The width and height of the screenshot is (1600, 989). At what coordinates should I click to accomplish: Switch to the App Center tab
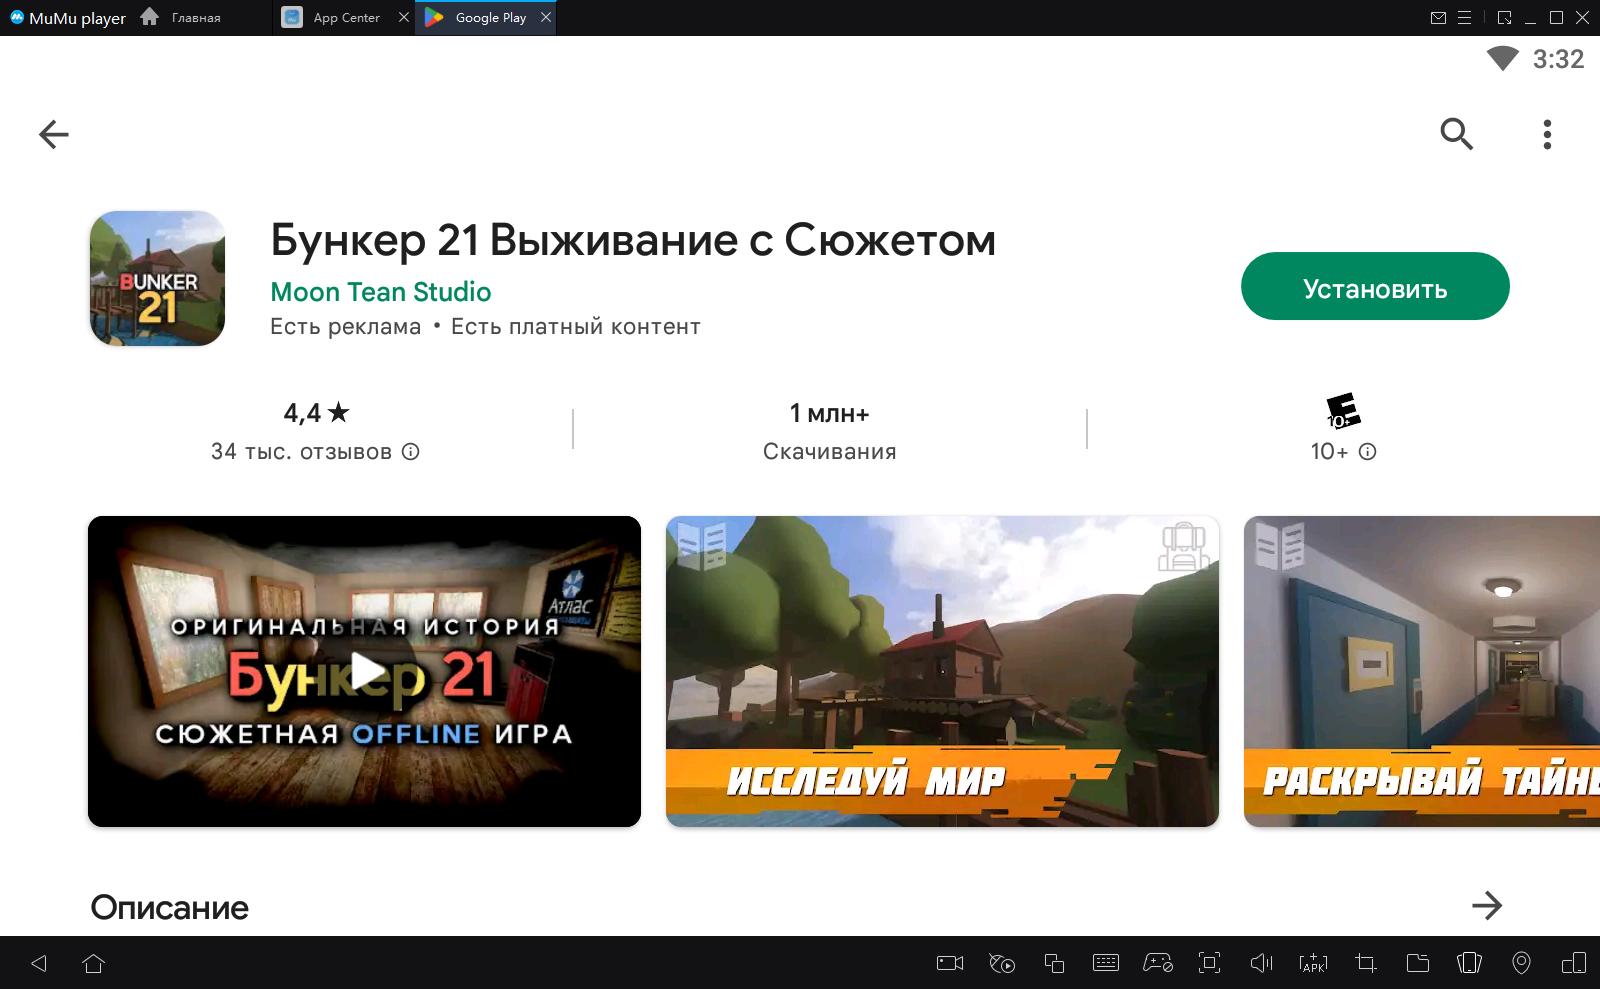tap(345, 18)
